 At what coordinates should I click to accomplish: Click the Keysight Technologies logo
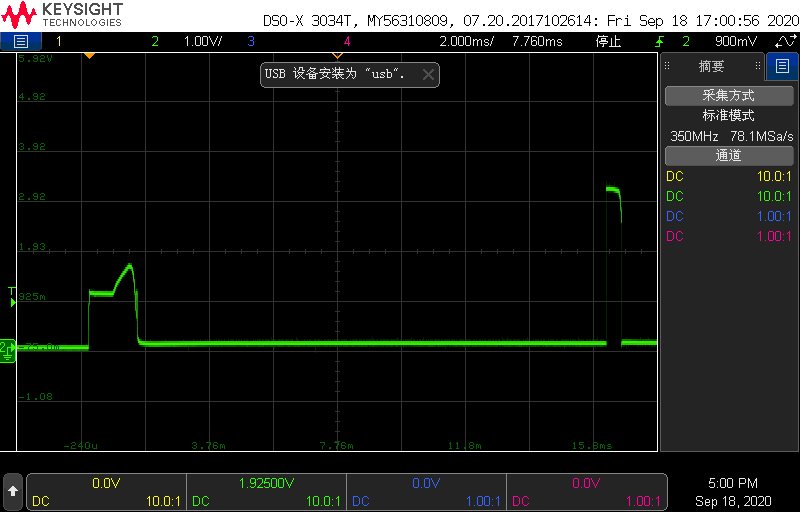tap(62, 15)
